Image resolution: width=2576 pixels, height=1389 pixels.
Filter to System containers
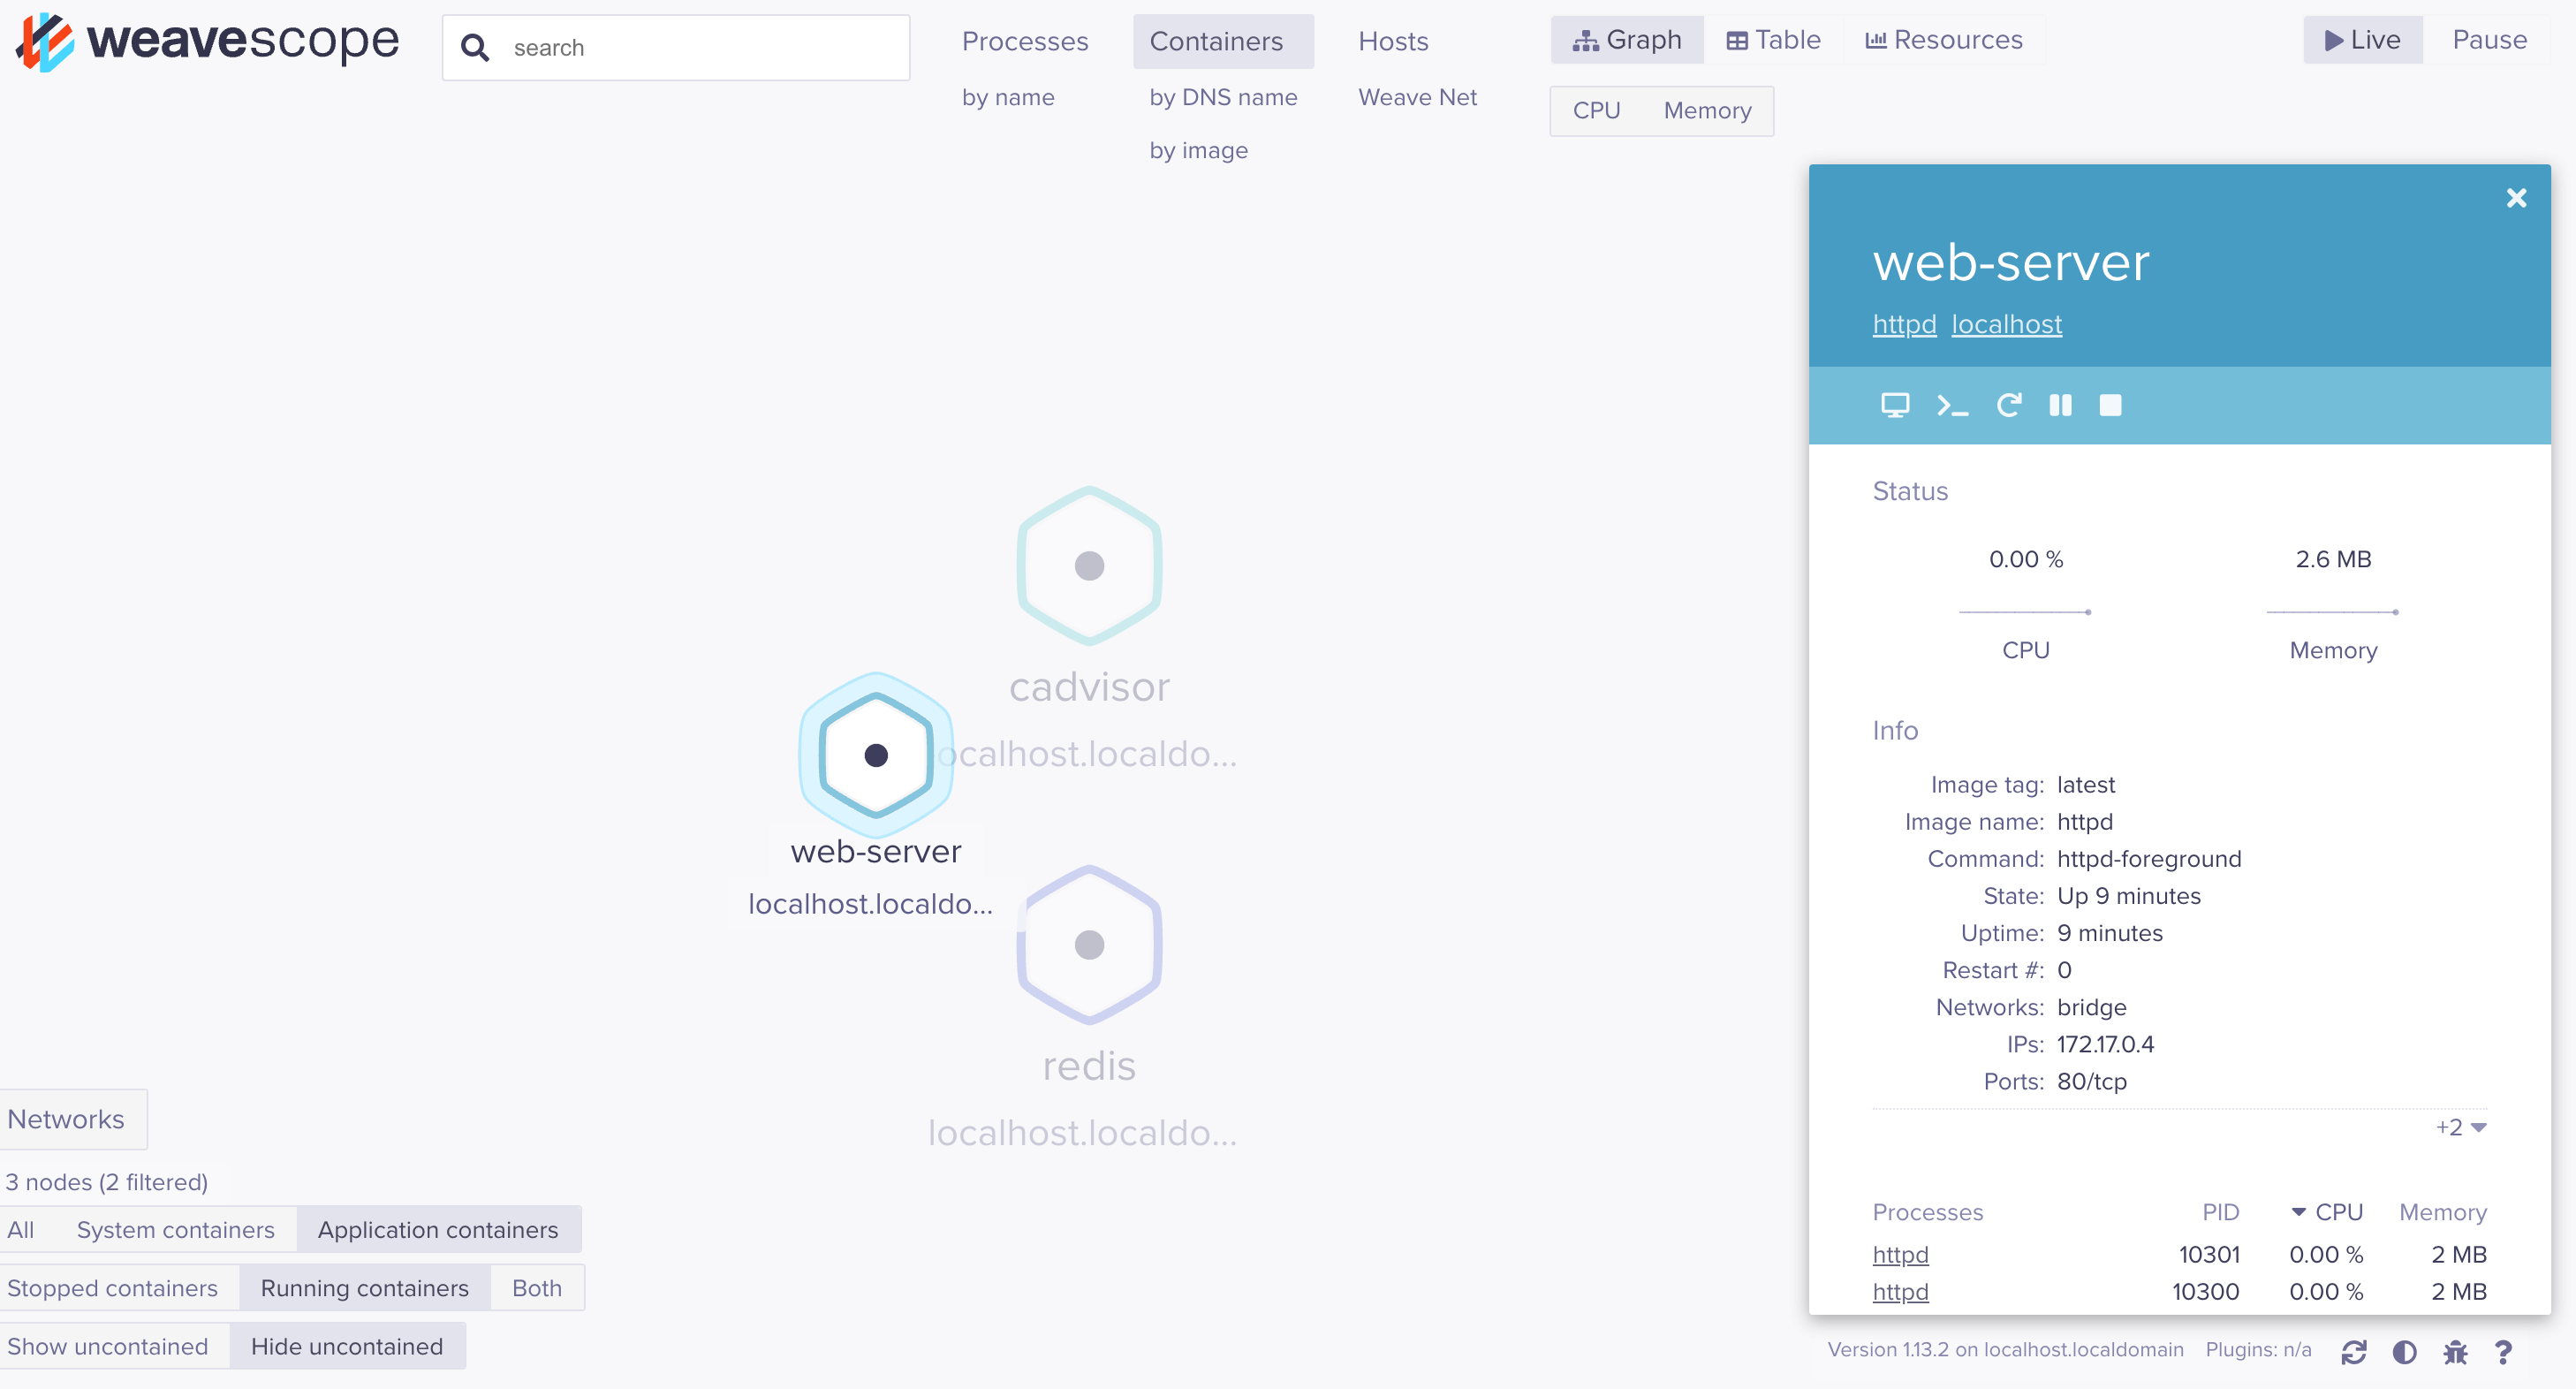pyautogui.click(x=175, y=1229)
